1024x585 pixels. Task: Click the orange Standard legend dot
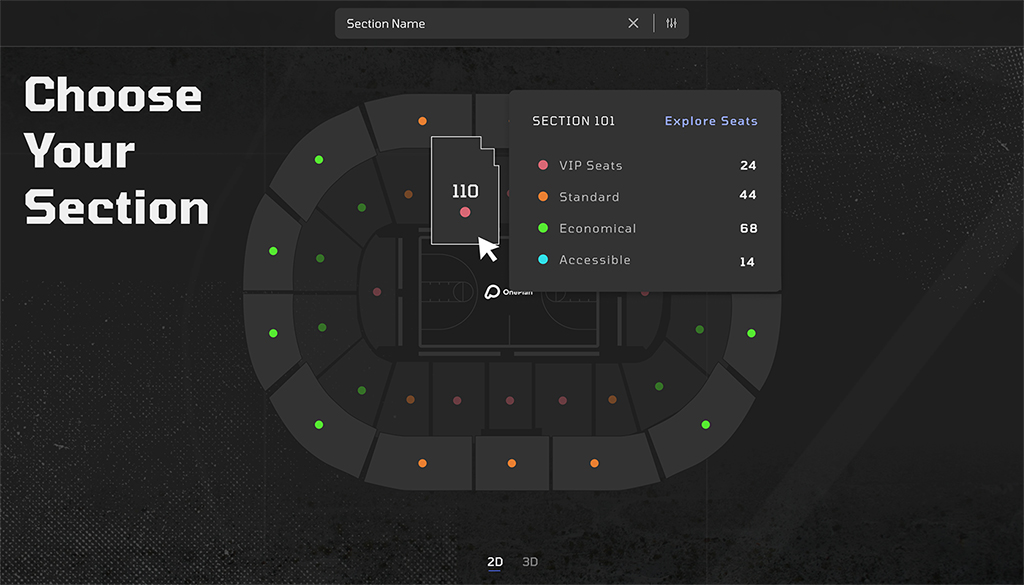(543, 197)
